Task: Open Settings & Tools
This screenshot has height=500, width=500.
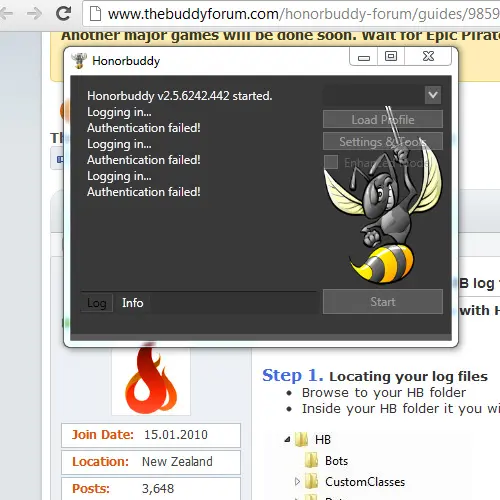Action: [383, 141]
